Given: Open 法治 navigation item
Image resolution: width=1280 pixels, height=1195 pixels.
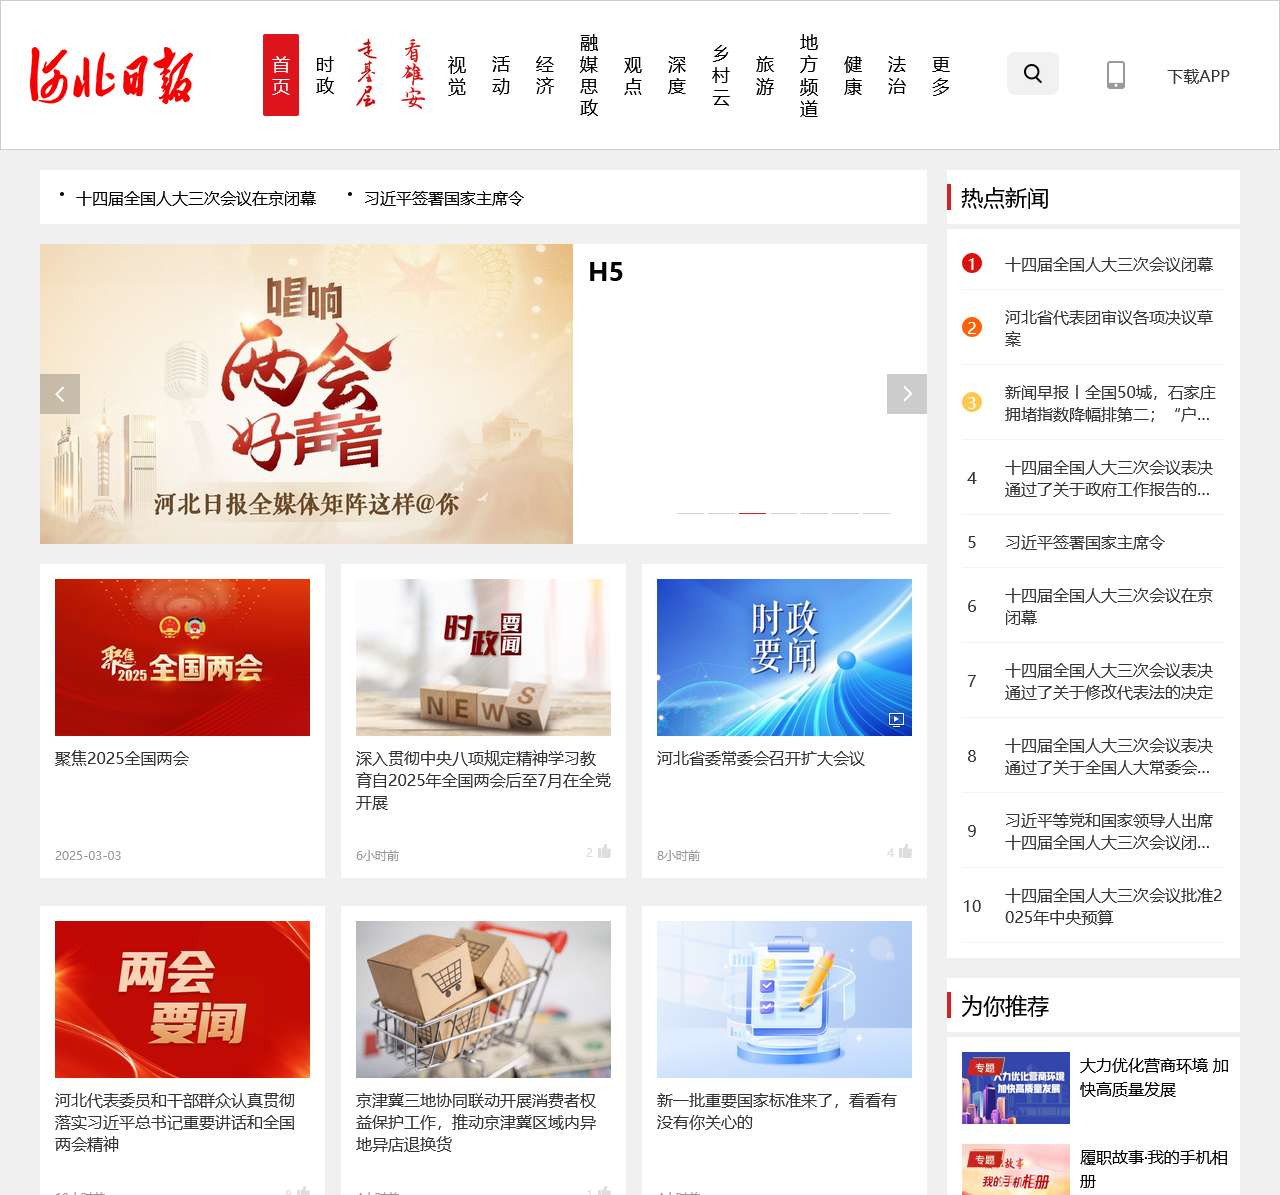Looking at the screenshot, I should pyautogui.click(x=897, y=76).
